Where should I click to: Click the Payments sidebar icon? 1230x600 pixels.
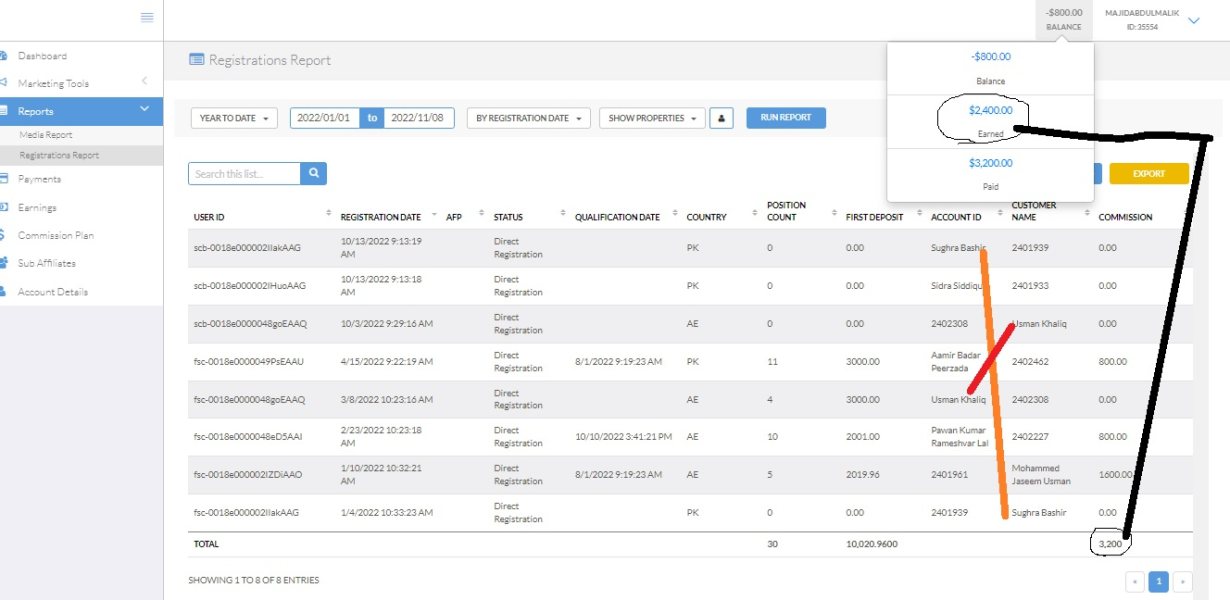coord(4,179)
